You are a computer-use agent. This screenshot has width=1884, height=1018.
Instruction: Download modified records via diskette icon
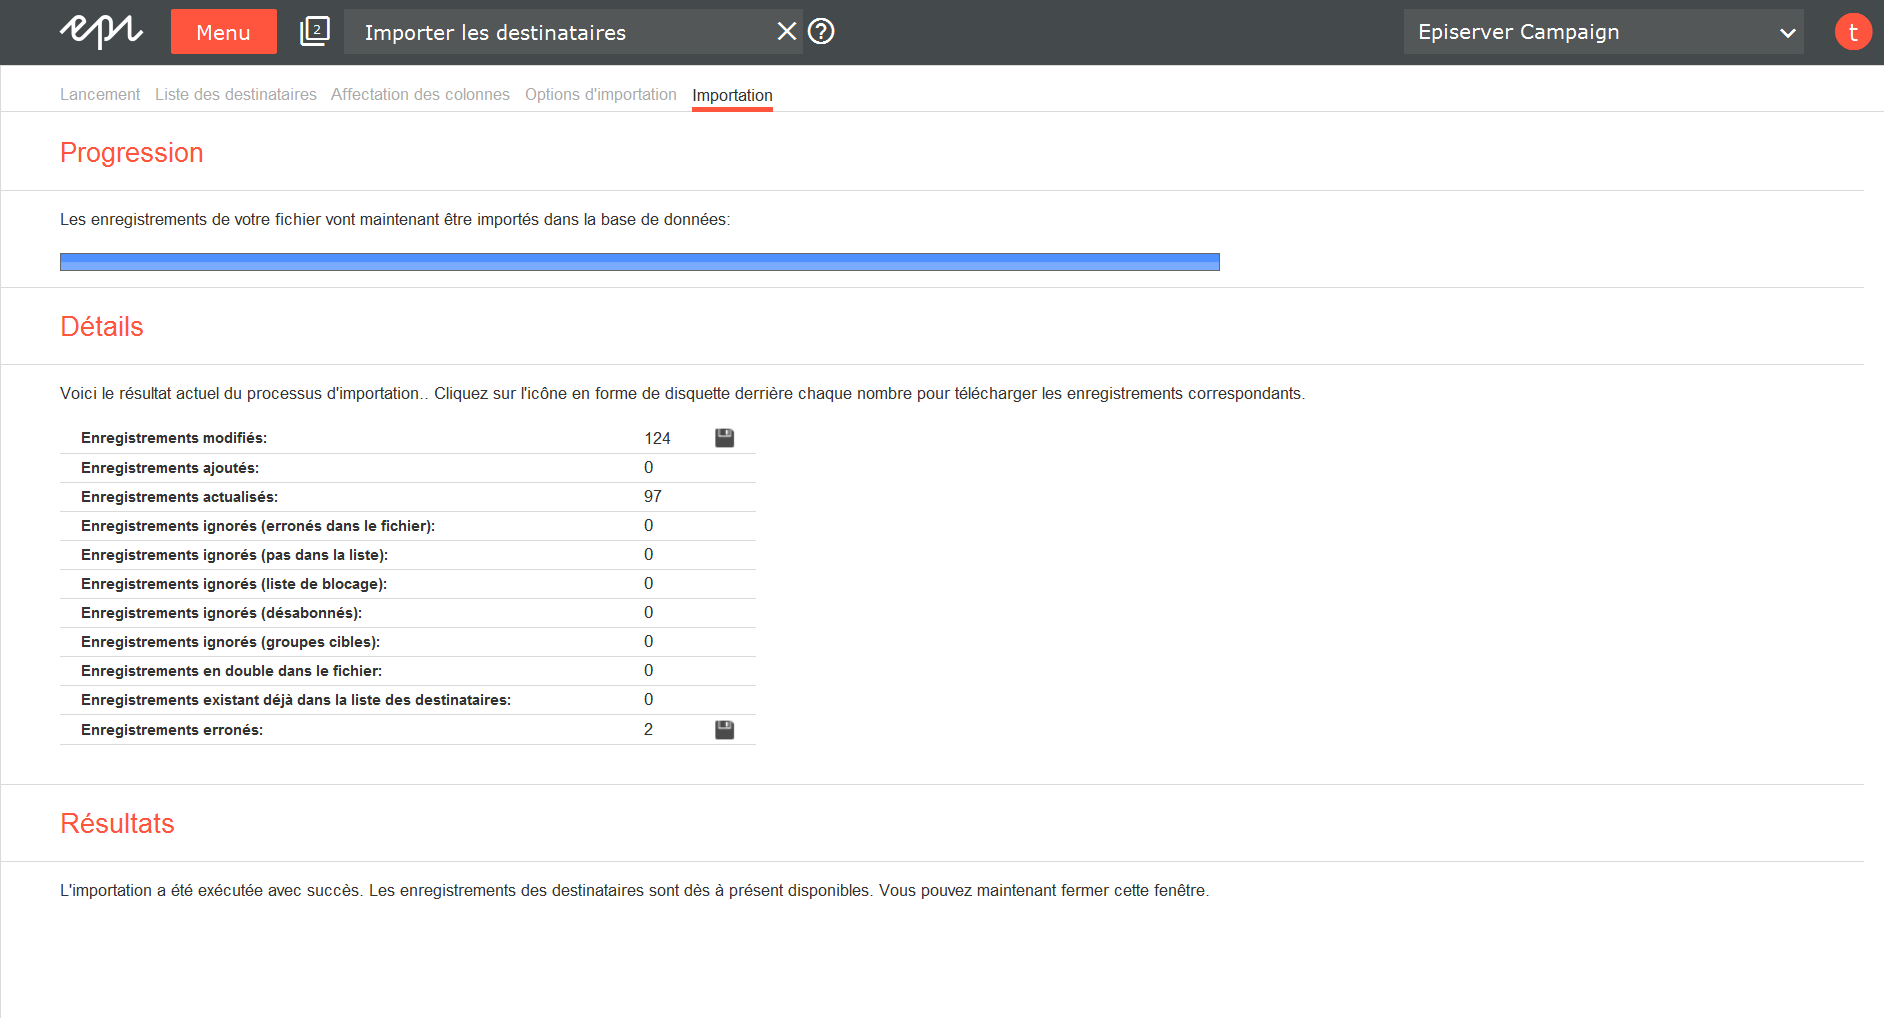[x=725, y=438]
